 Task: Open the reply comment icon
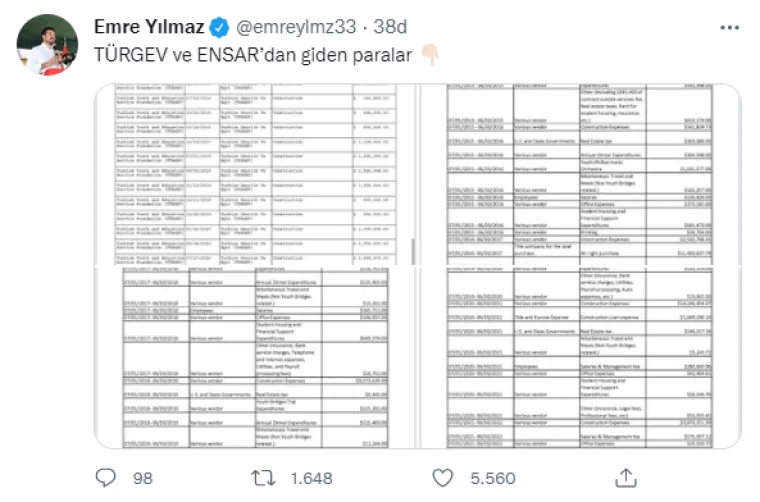[106, 478]
